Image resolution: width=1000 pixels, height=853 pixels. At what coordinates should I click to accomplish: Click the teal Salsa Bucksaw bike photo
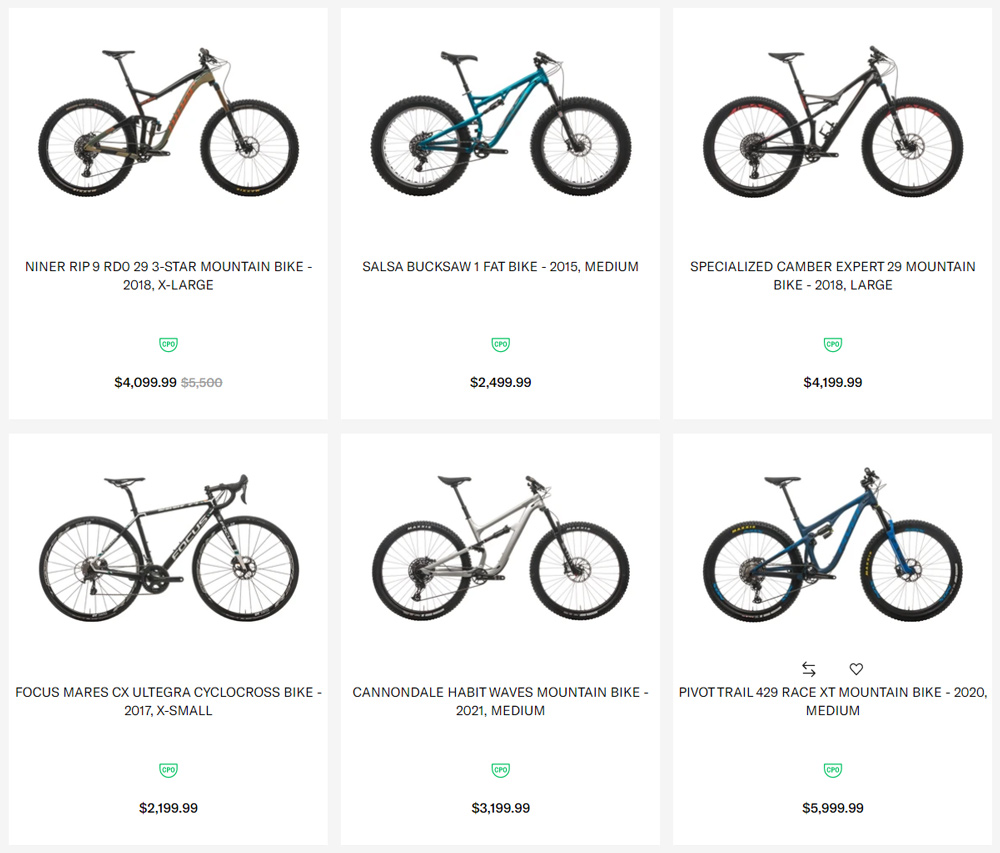tap(500, 124)
